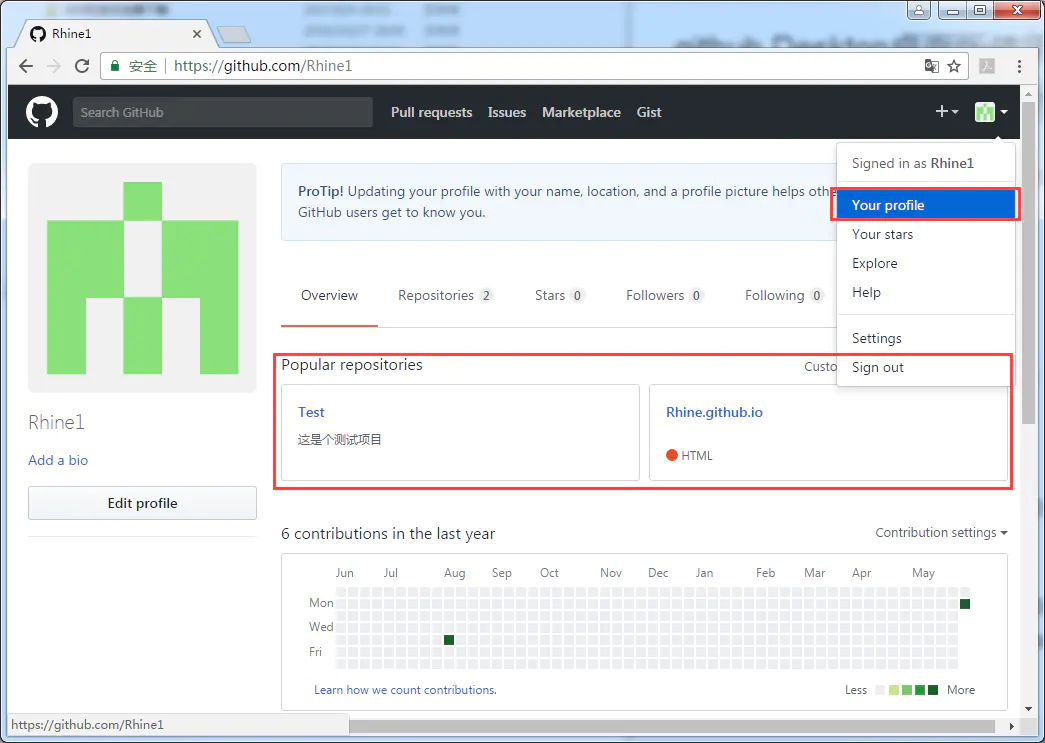Viewport: 1045px width, 743px height.
Task: Select Help in the user menu
Action: tap(926, 293)
